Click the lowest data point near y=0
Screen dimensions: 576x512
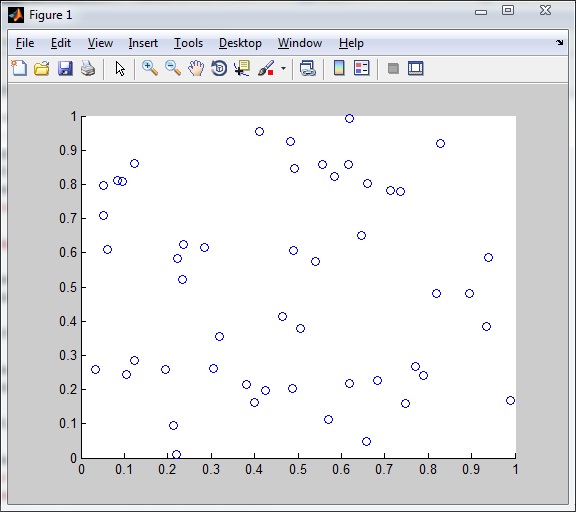(x=176, y=454)
